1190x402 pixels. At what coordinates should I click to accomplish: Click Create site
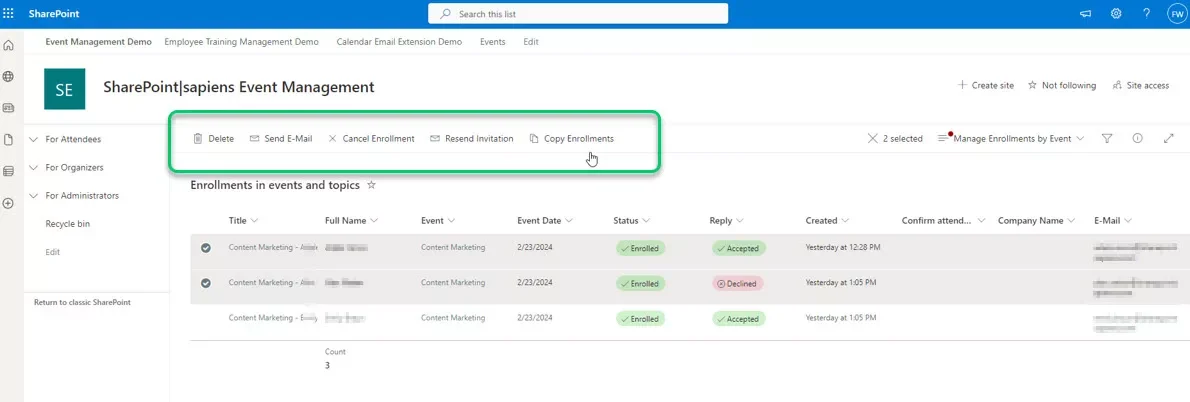[x=986, y=86]
